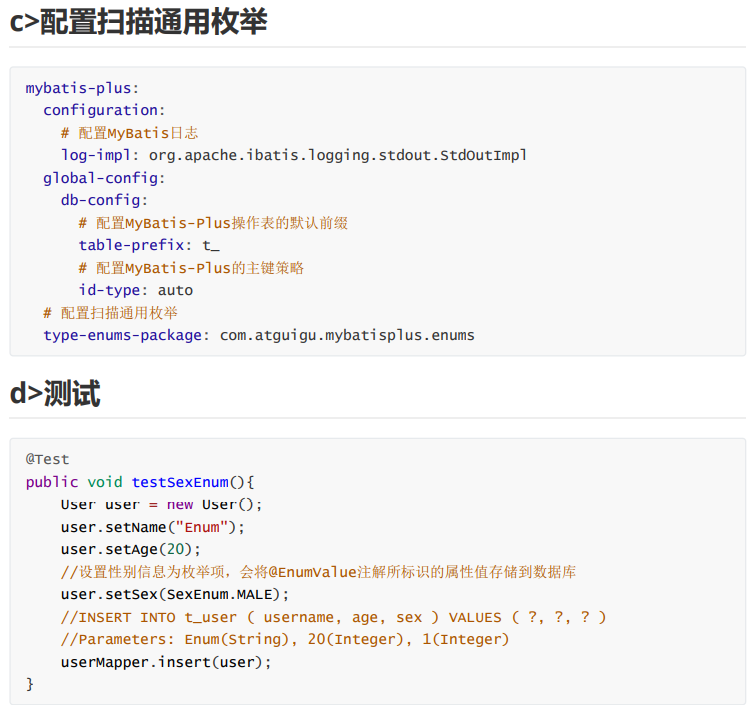
Task: Click the "# 配置MyBatis日志" comment
Action: pos(130,133)
